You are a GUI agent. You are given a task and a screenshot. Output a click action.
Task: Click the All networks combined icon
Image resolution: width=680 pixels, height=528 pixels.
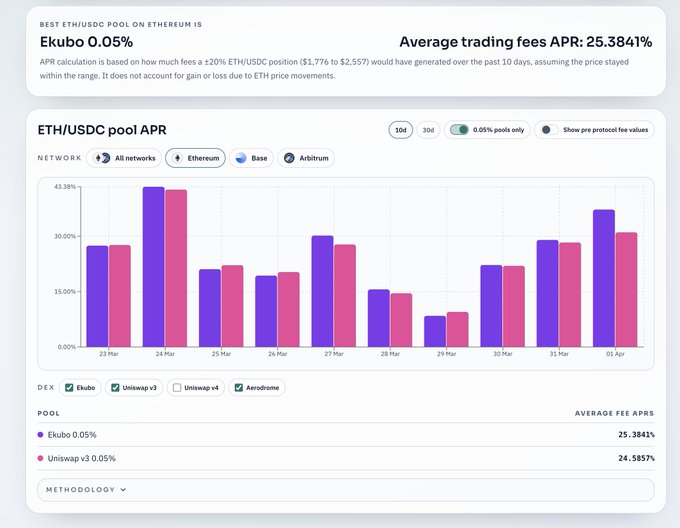pos(102,158)
